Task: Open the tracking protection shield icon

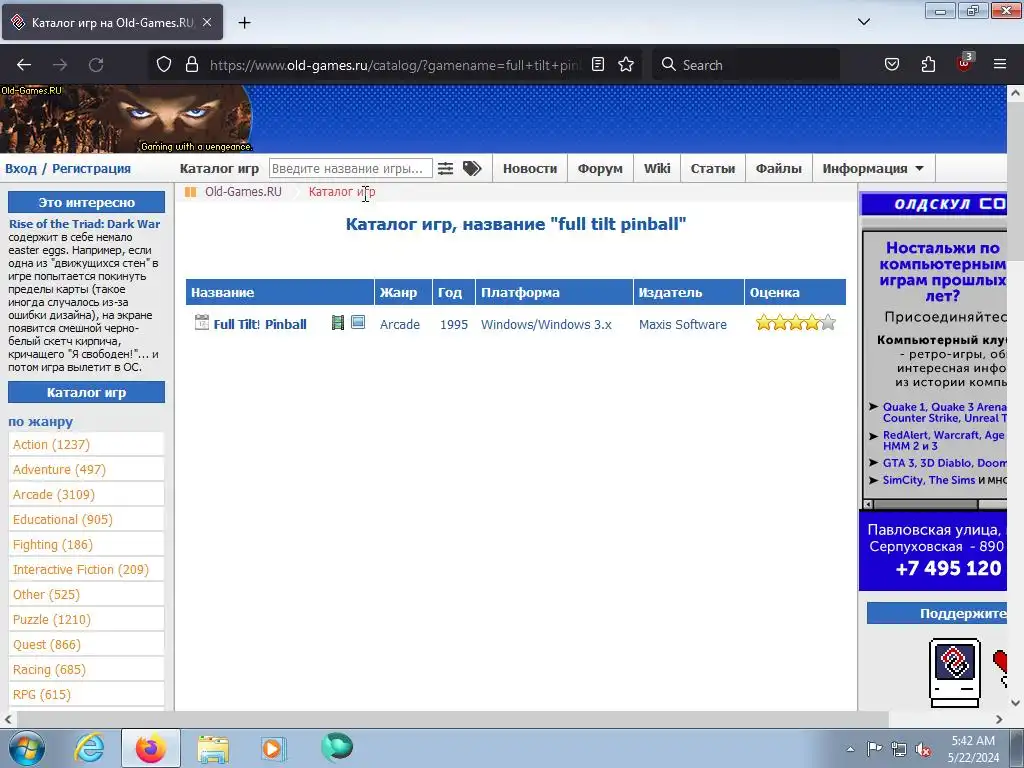Action: click(x=164, y=65)
